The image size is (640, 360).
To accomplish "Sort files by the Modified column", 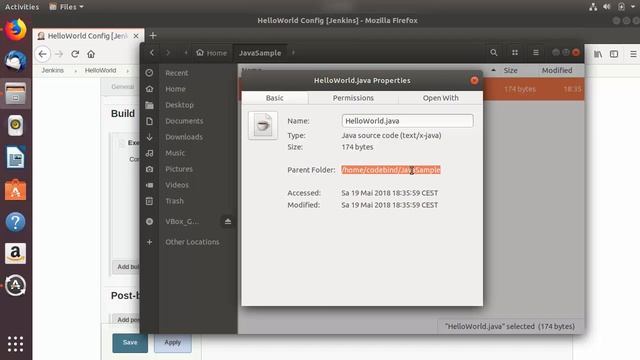I will 557,70.
